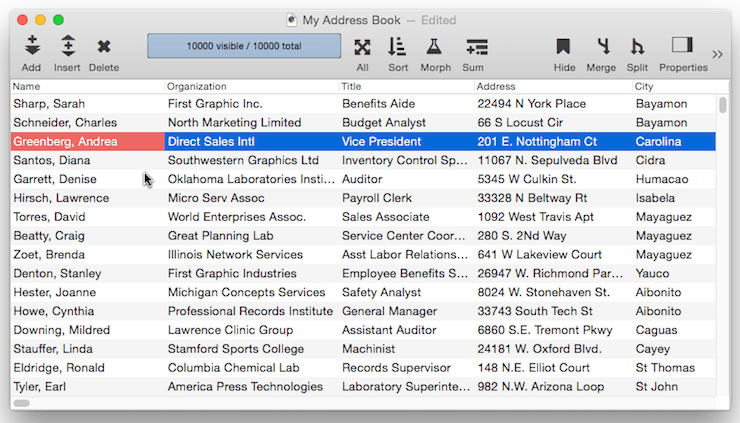Select the 'Stauffer, Linda' name cell

(87, 349)
